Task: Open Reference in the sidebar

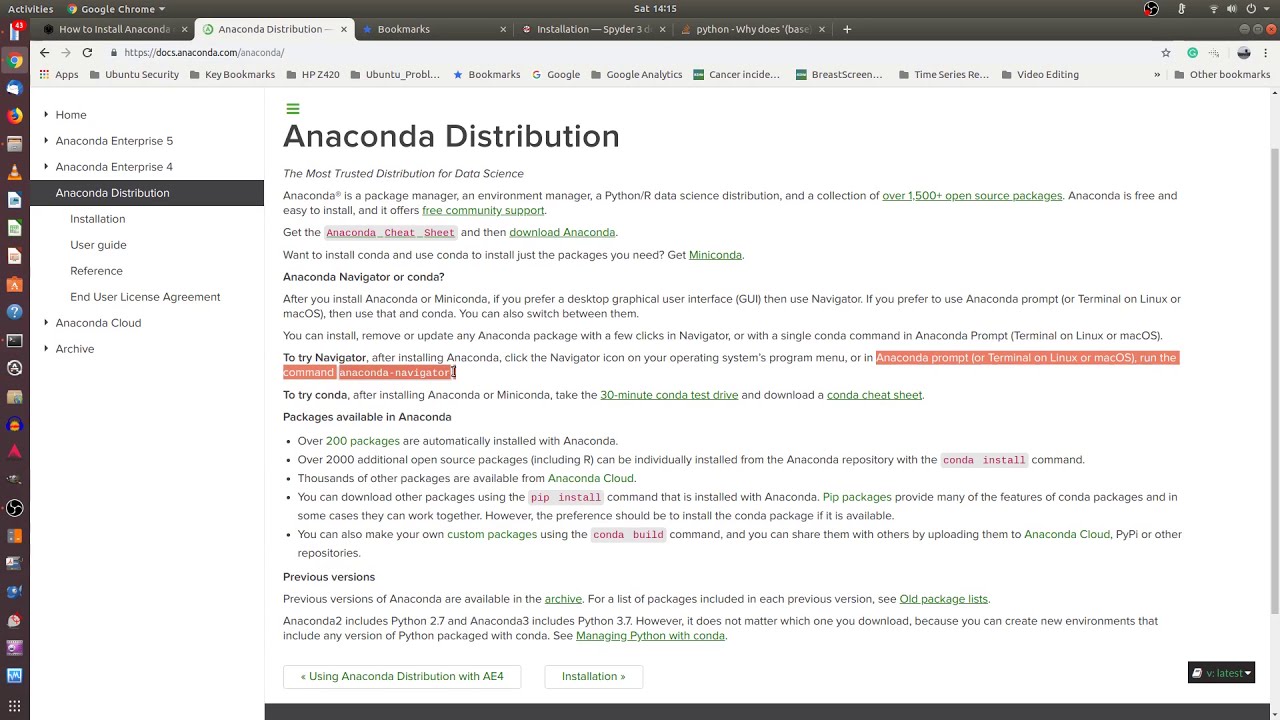Action: coord(96,271)
